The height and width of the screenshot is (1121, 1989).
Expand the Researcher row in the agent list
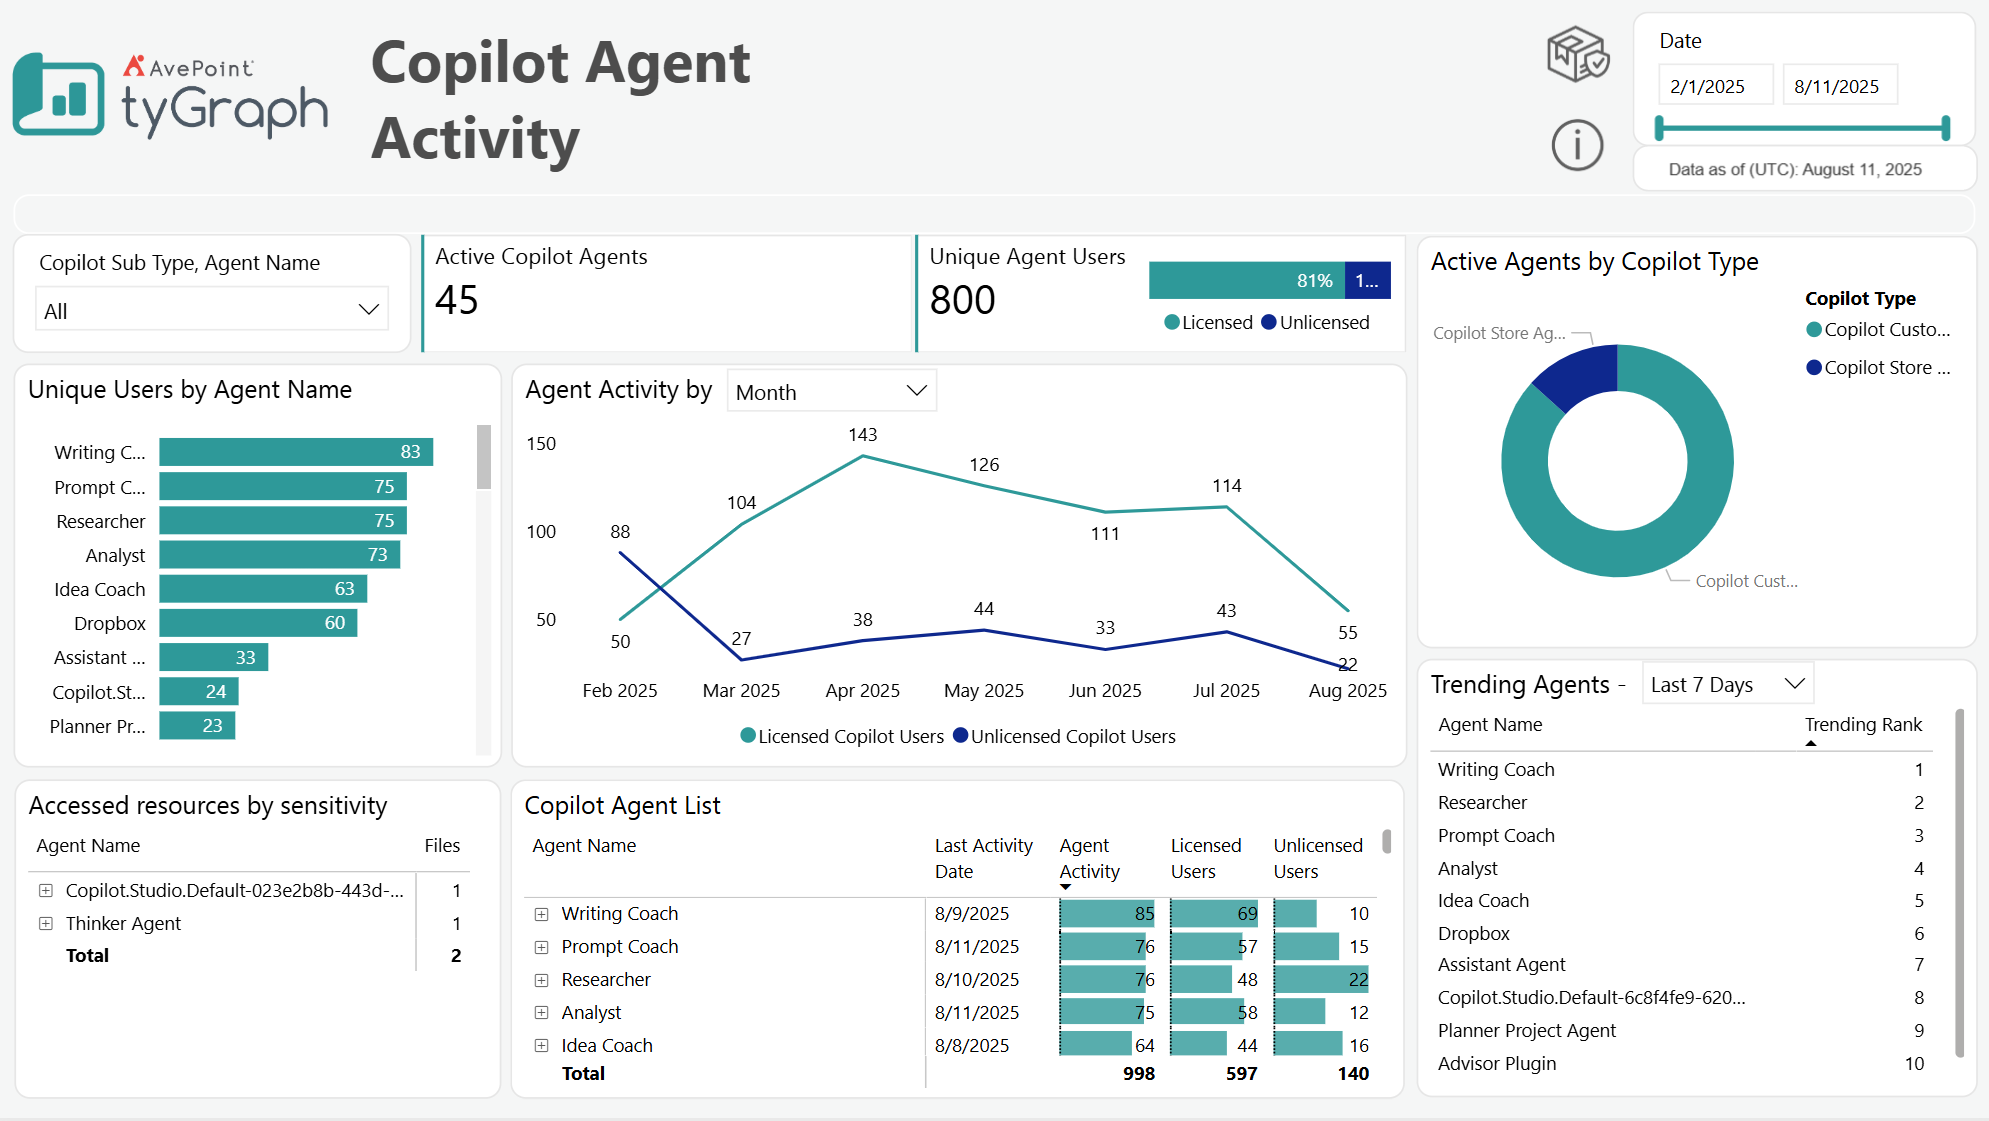click(541, 979)
